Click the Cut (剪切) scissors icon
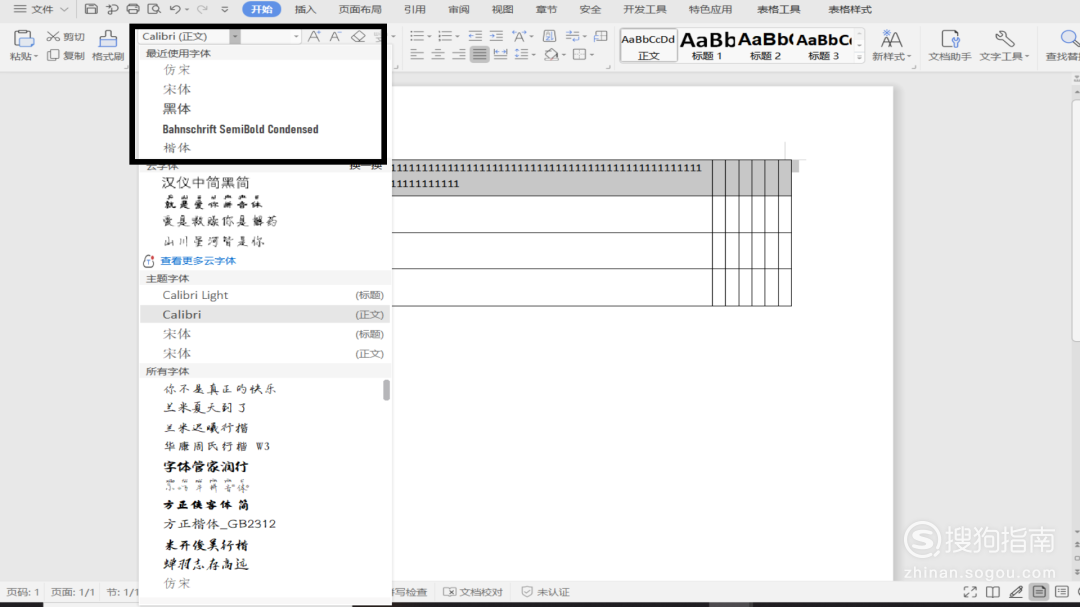1080x607 pixels. coord(53,37)
